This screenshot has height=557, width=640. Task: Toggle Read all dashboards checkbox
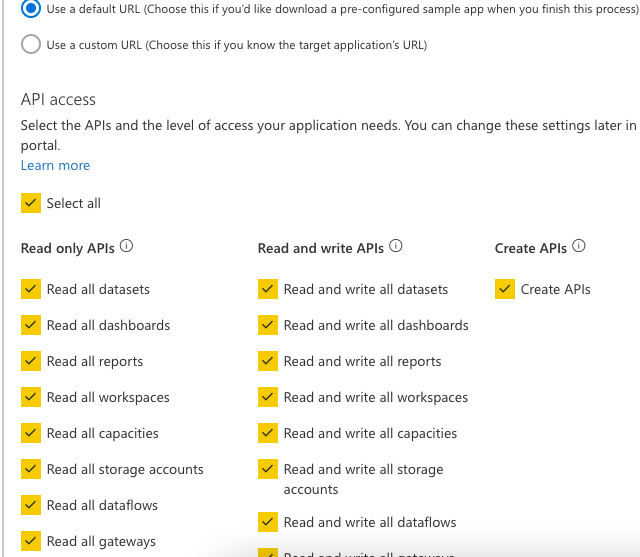(31, 325)
